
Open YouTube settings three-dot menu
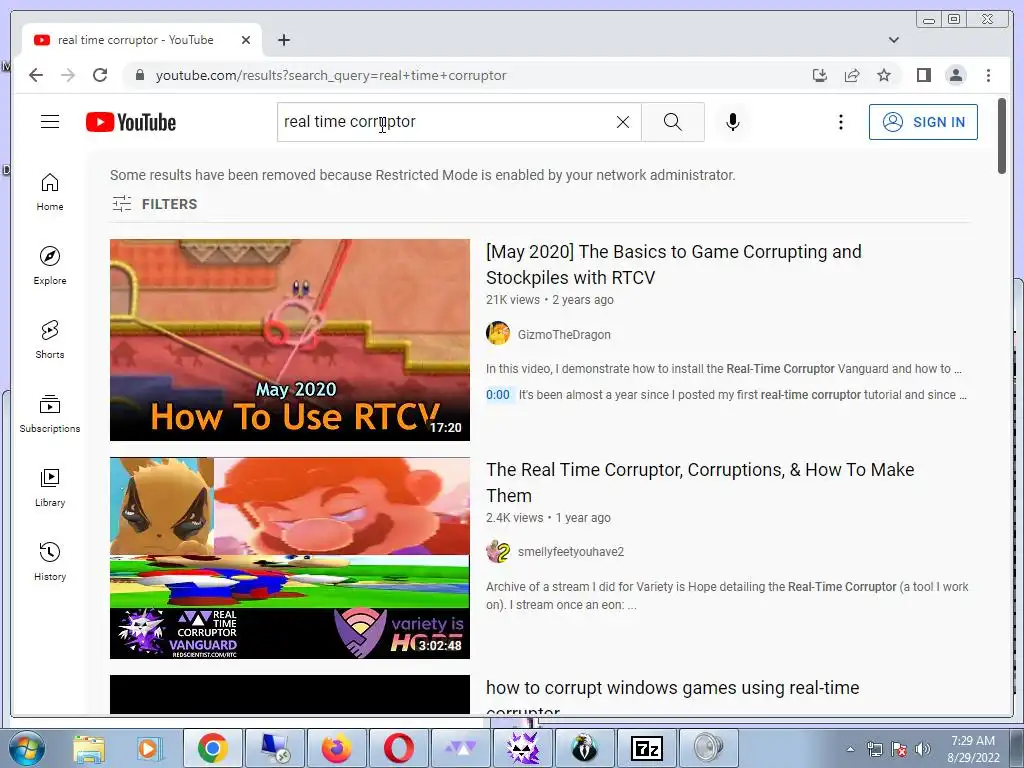point(840,122)
